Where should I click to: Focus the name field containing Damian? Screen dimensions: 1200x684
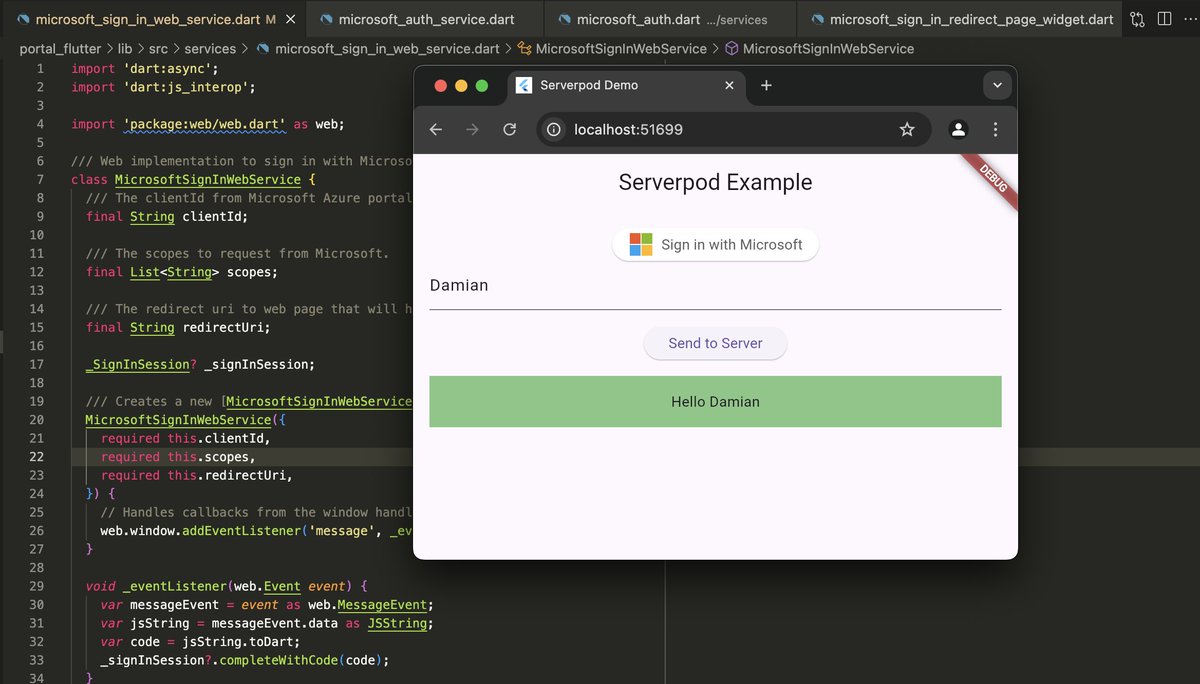coord(715,286)
